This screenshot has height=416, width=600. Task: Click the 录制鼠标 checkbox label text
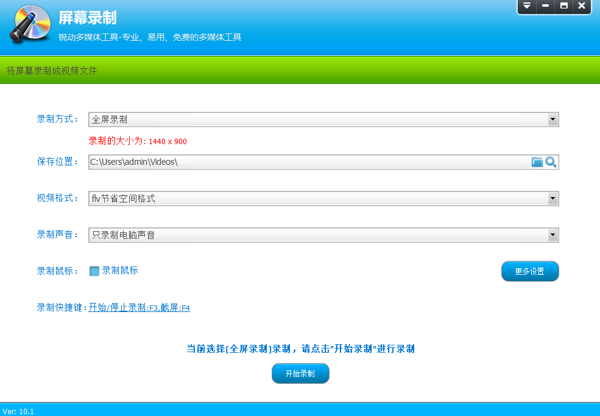(x=120, y=270)
